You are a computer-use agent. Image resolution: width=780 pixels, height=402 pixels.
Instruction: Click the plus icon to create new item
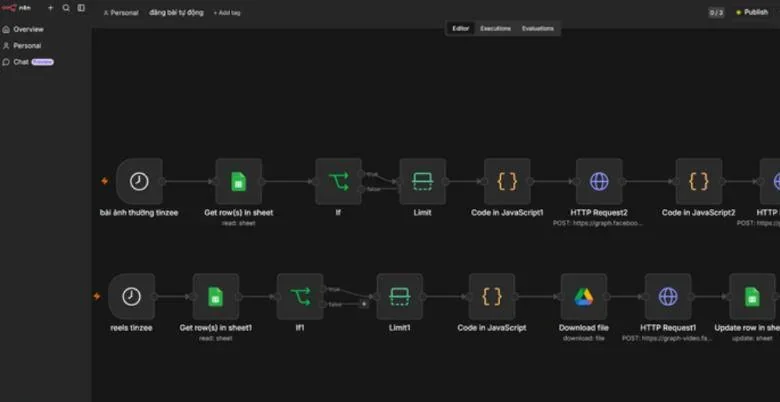coord(50,8)
